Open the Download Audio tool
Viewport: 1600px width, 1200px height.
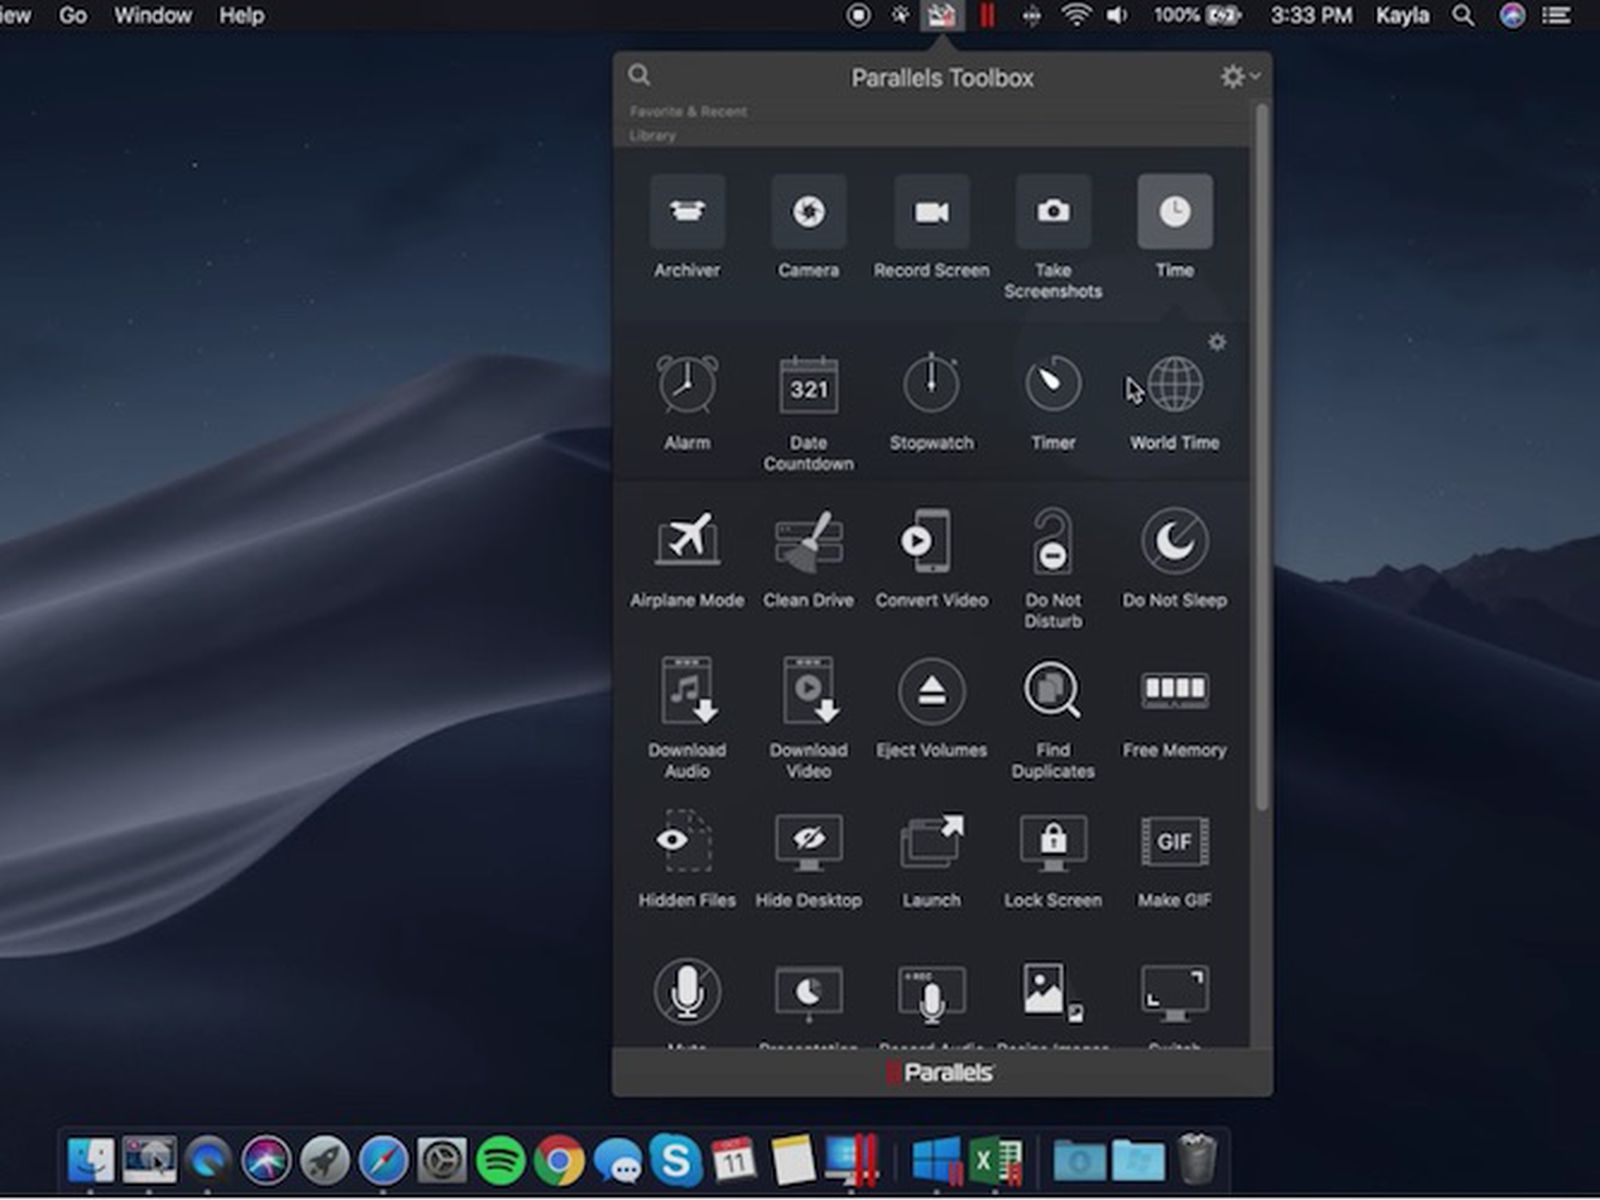coord(687,690)
